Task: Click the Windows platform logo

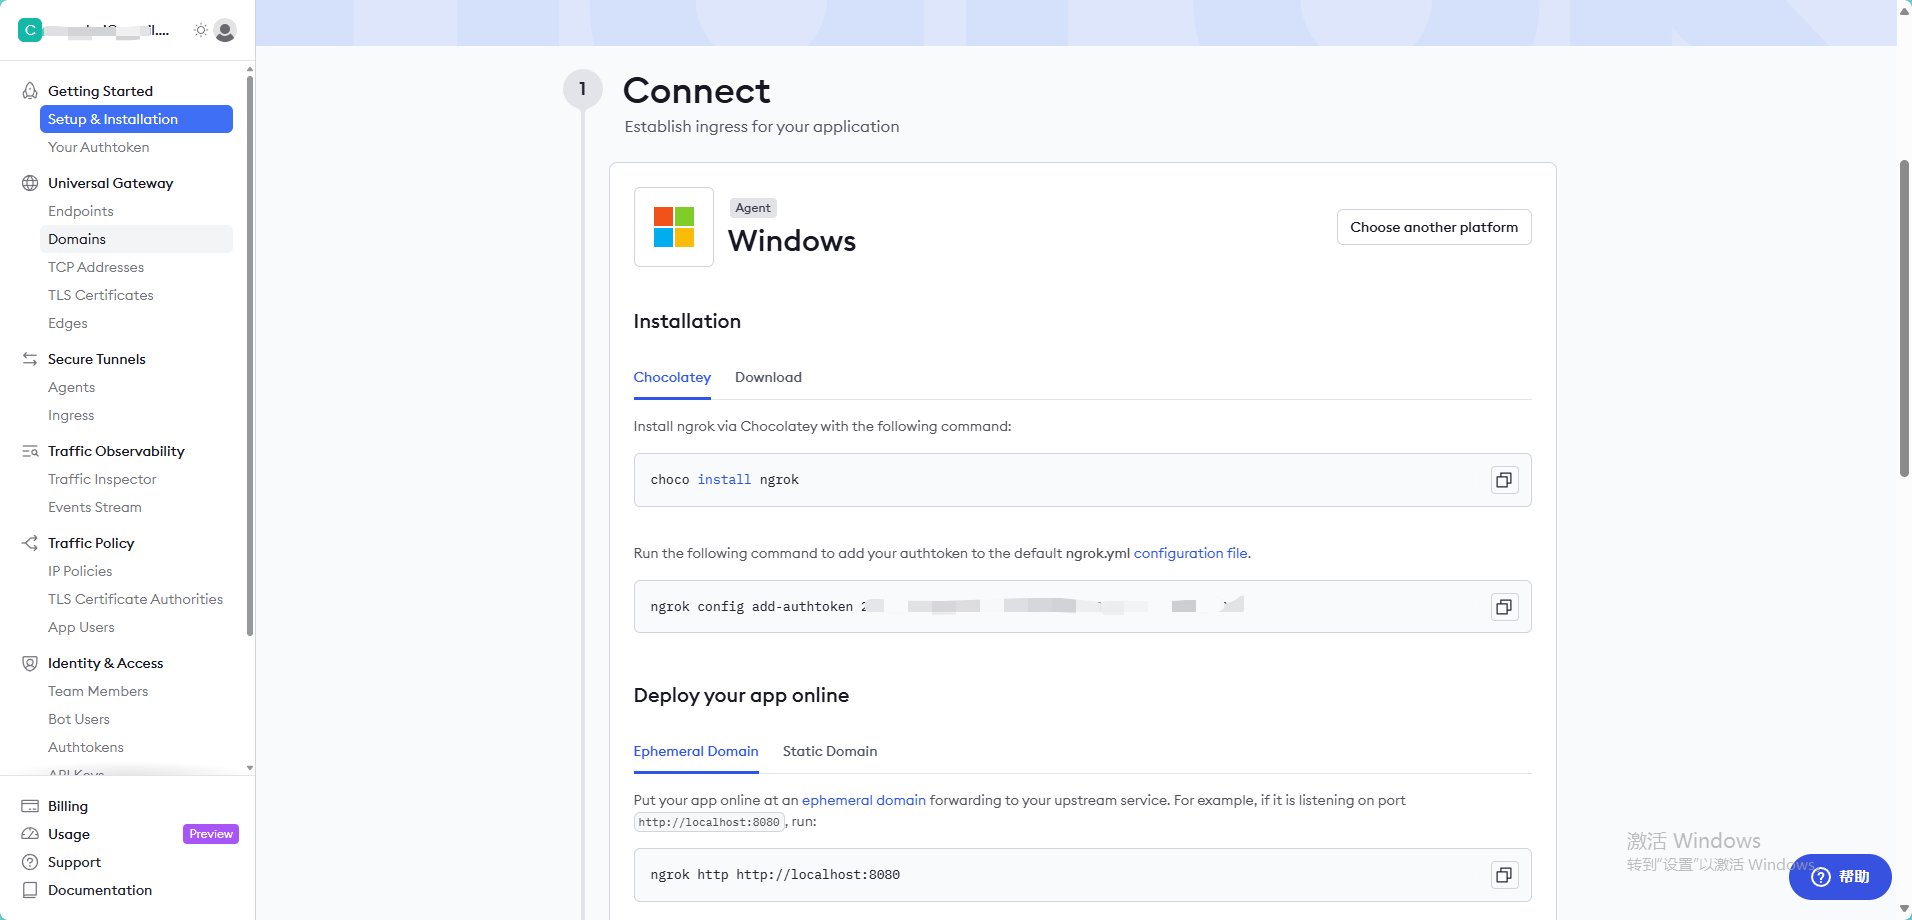Action: pos(674,227)
